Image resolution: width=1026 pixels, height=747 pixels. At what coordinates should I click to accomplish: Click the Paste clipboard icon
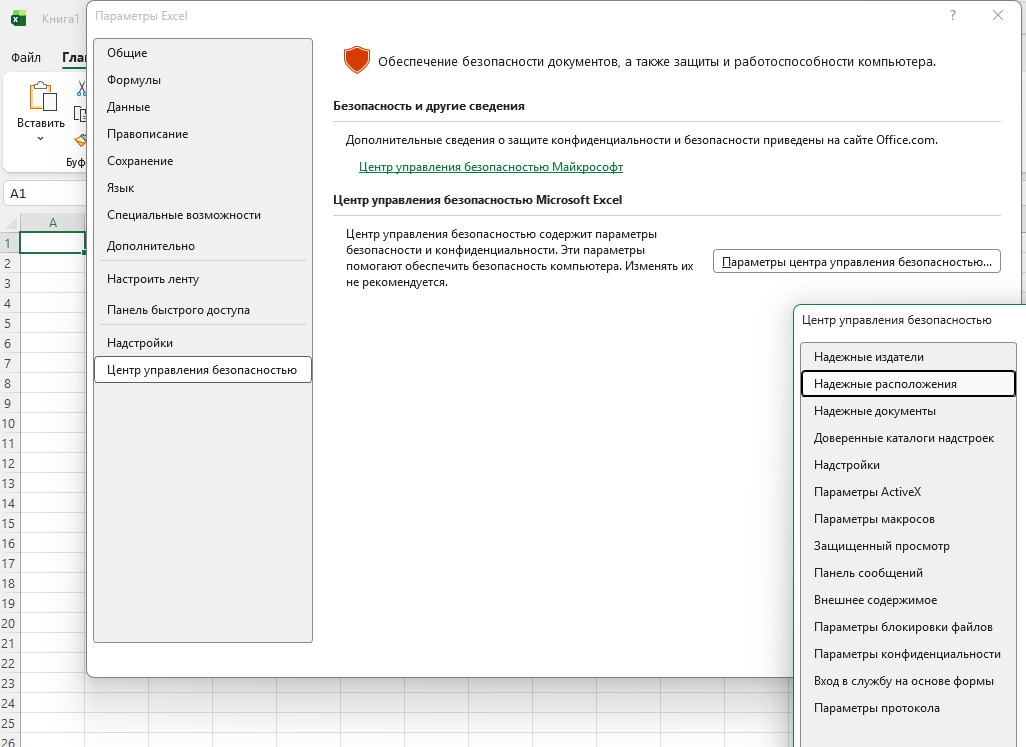click(42, 97)
